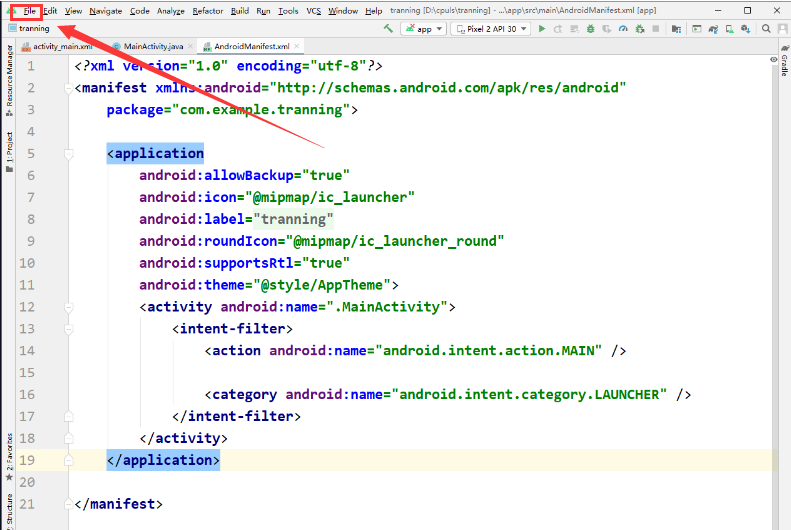Click the user account icon in toolbar
The width and height of the screenshot is (791, 530).
click(782, 29)
